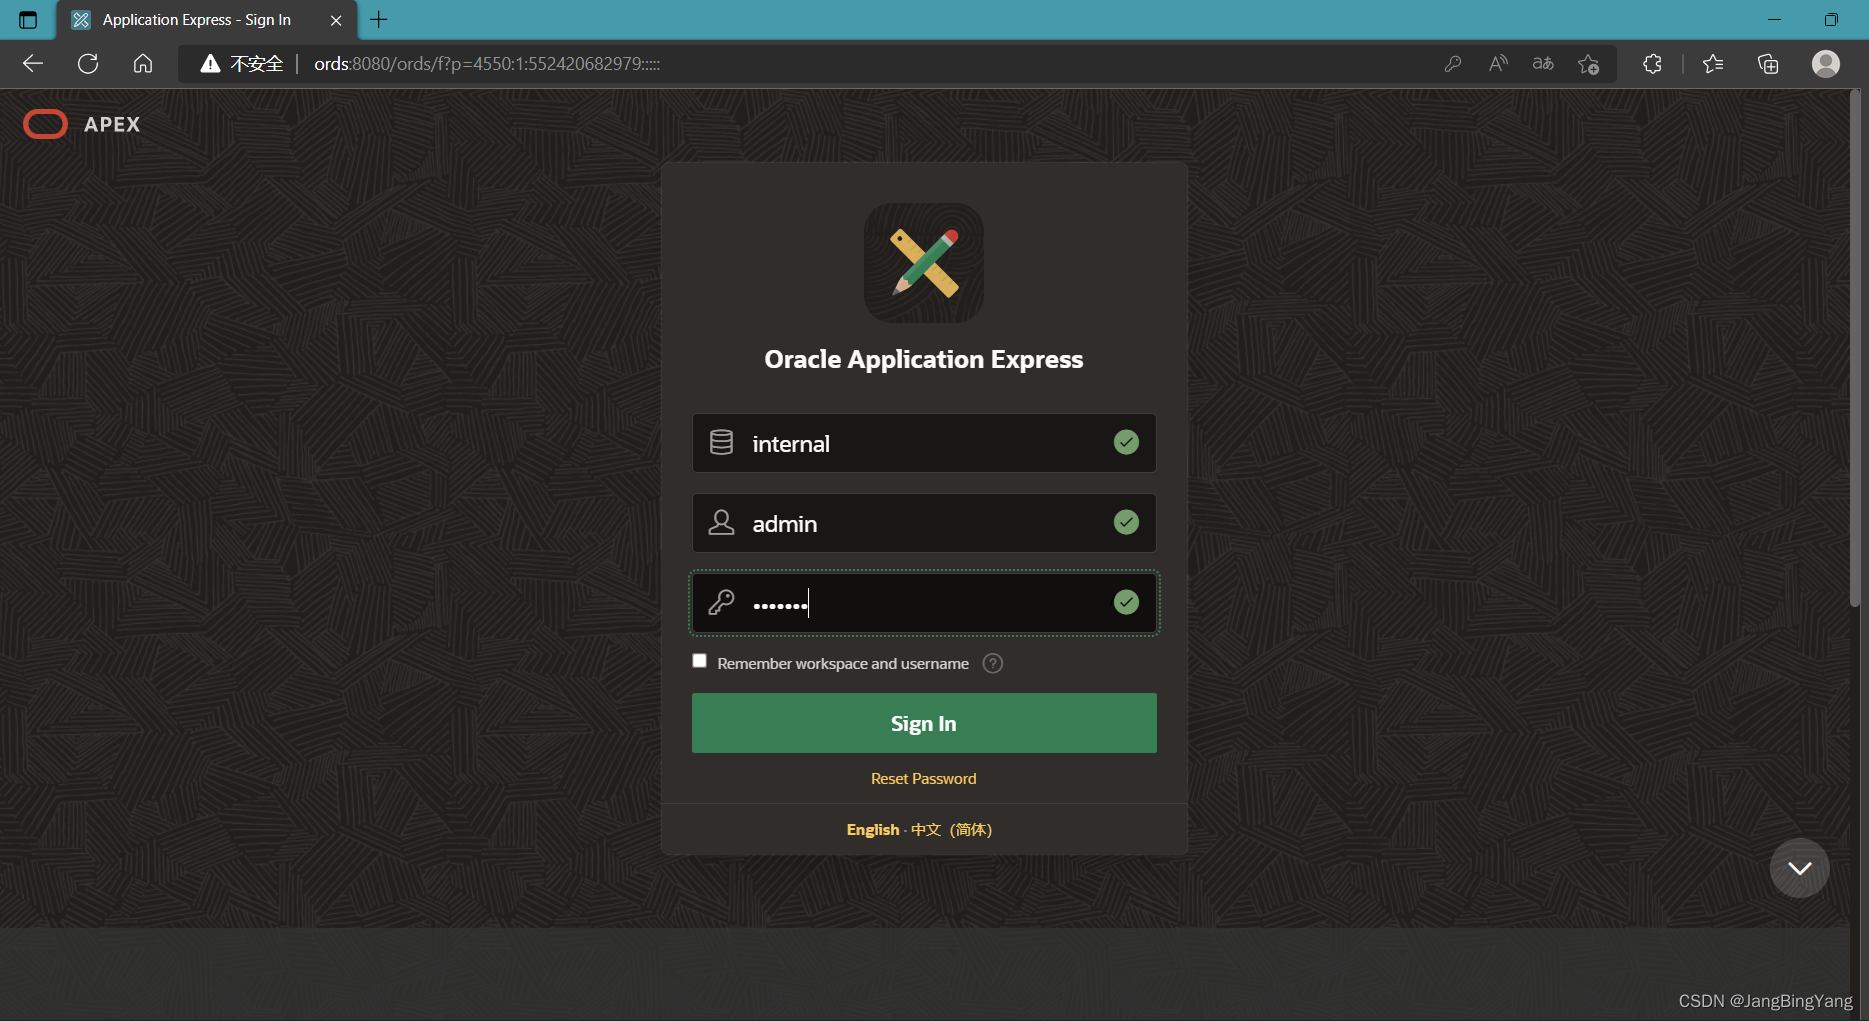Activate the Read Aloud icon

pos(1498,64)
